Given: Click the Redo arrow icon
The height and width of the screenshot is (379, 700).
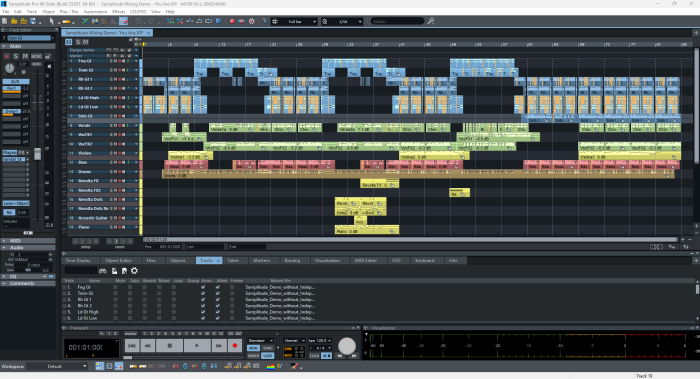Looking at the screenshot, I should pos(152,21).
